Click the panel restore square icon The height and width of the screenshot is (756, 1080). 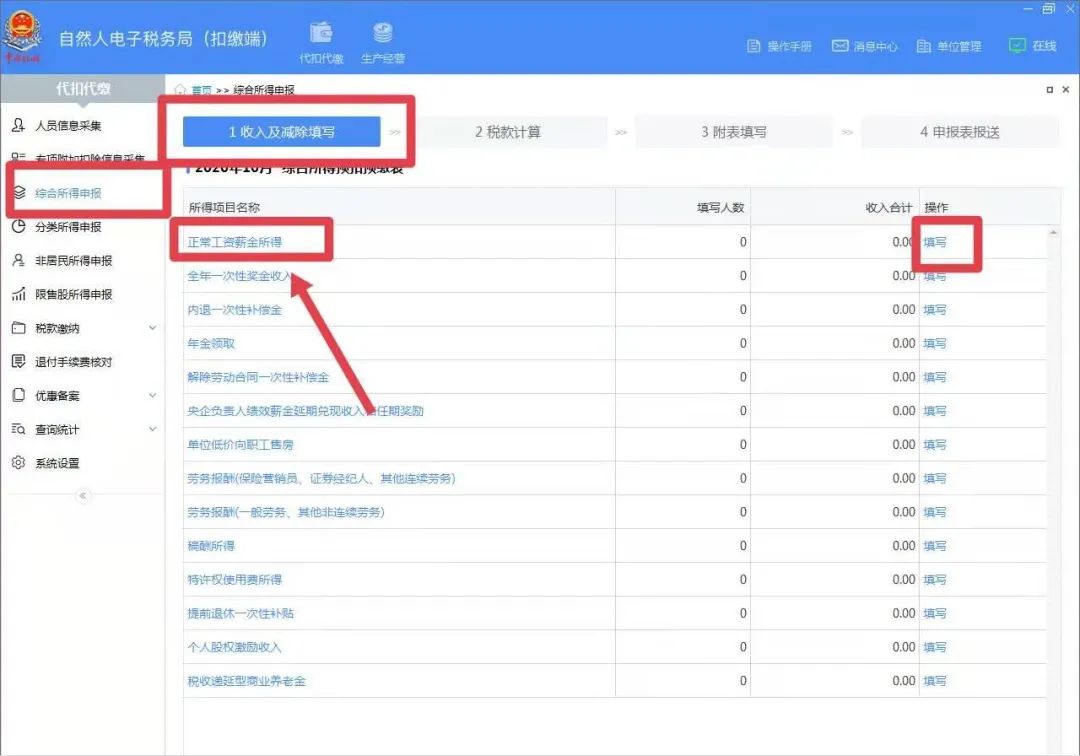[1050, 90]
